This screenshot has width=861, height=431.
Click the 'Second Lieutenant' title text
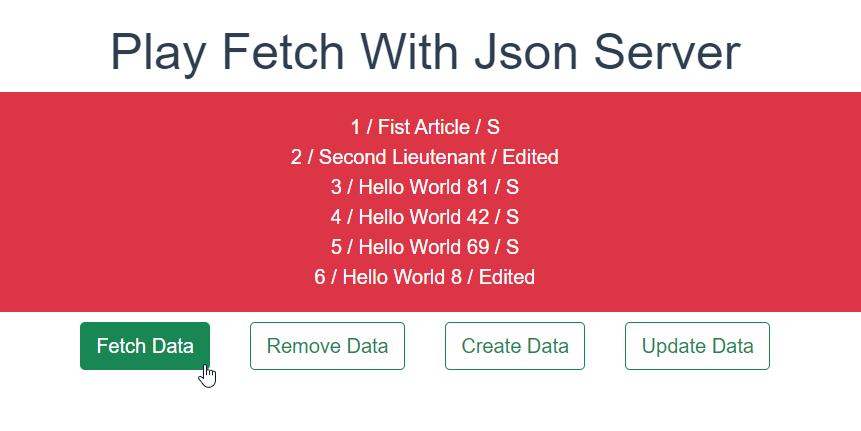400,157
